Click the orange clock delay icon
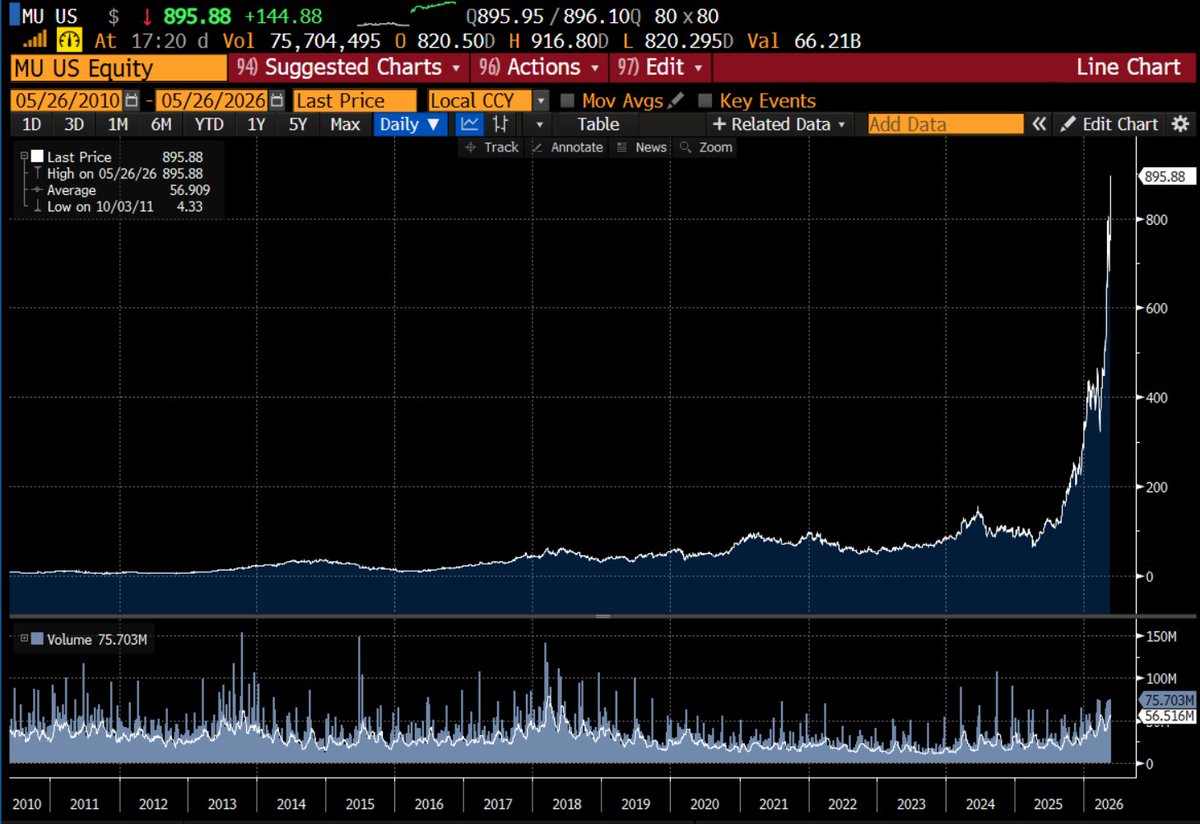1200x824 pixels. pos(70,41)
